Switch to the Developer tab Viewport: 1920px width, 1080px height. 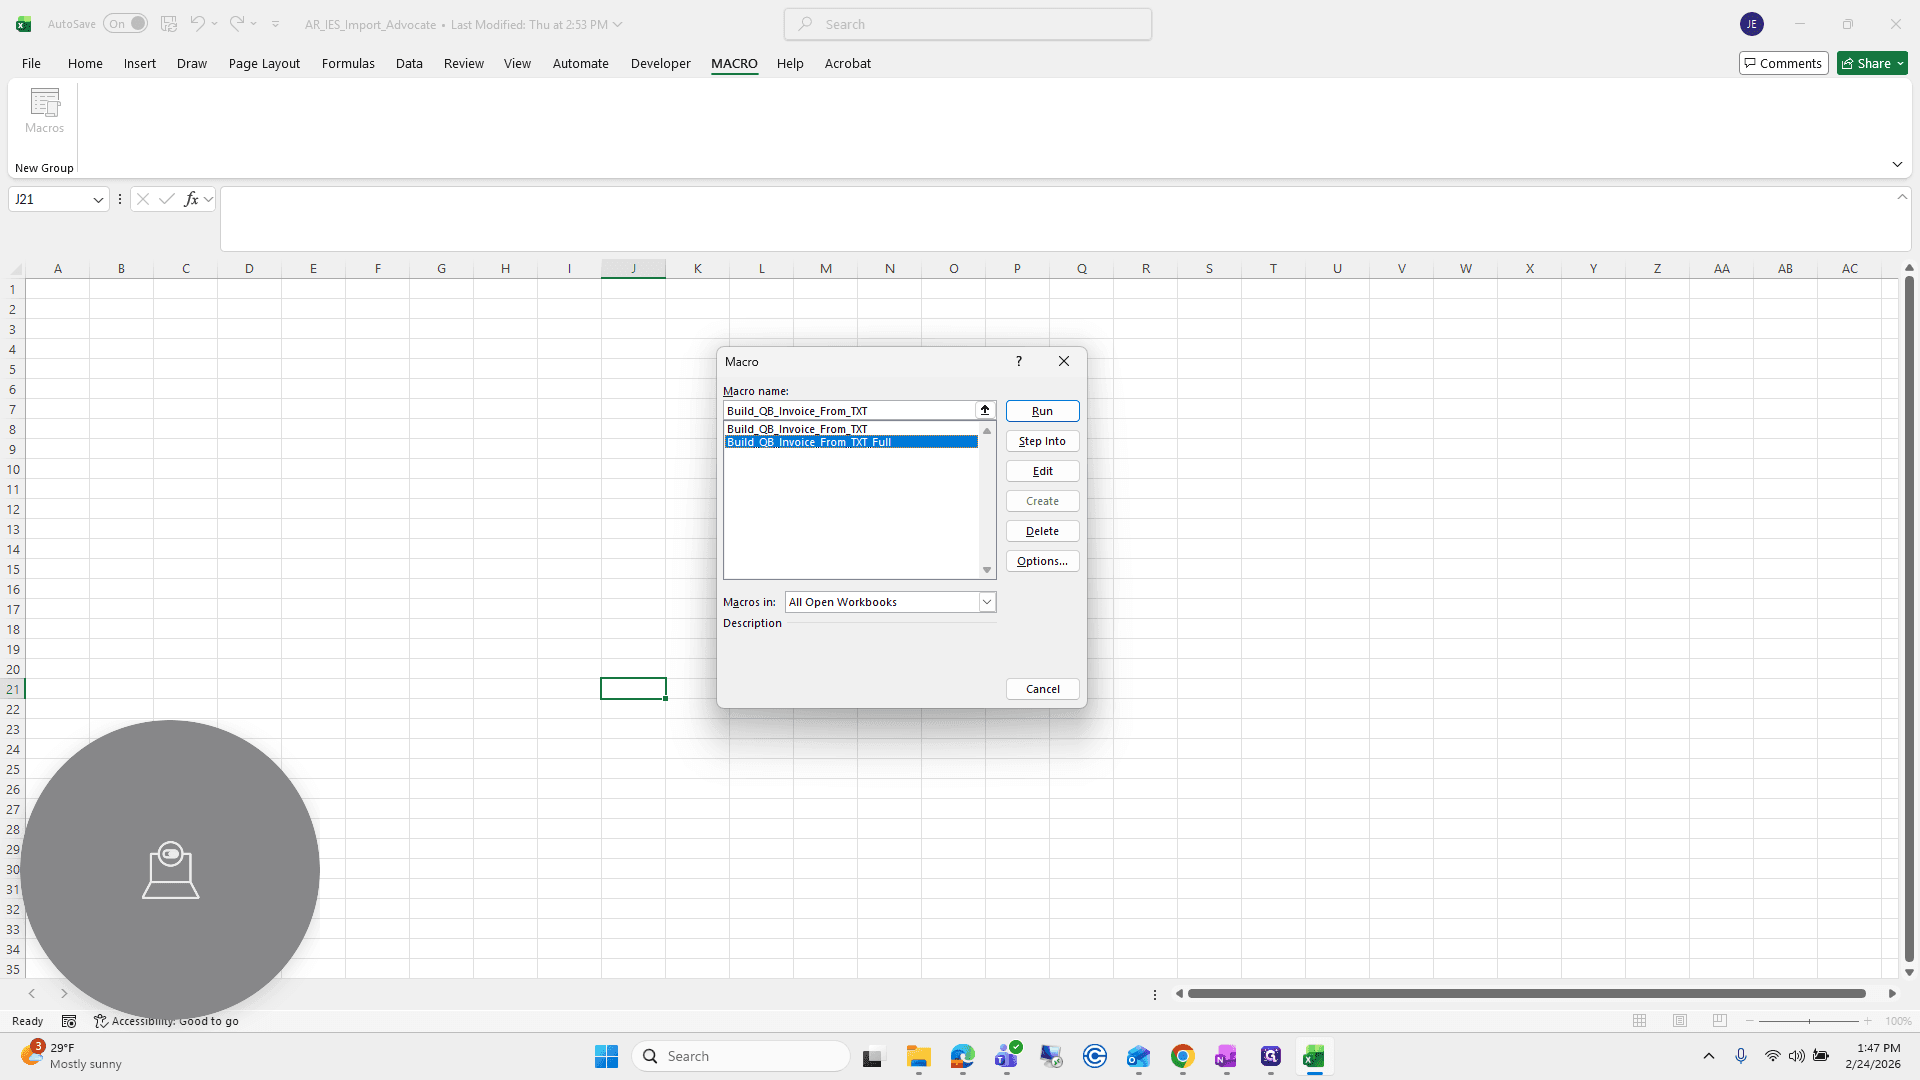(x=660, y=63)
